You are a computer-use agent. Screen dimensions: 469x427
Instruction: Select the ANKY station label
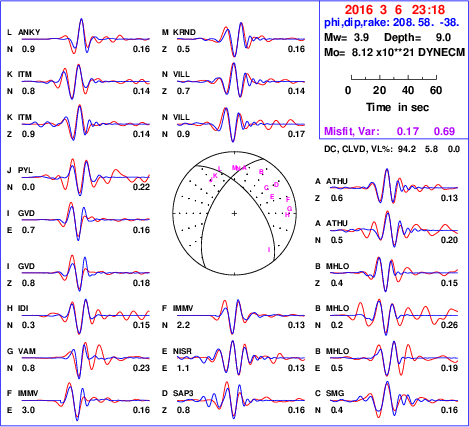coord(29,32)
